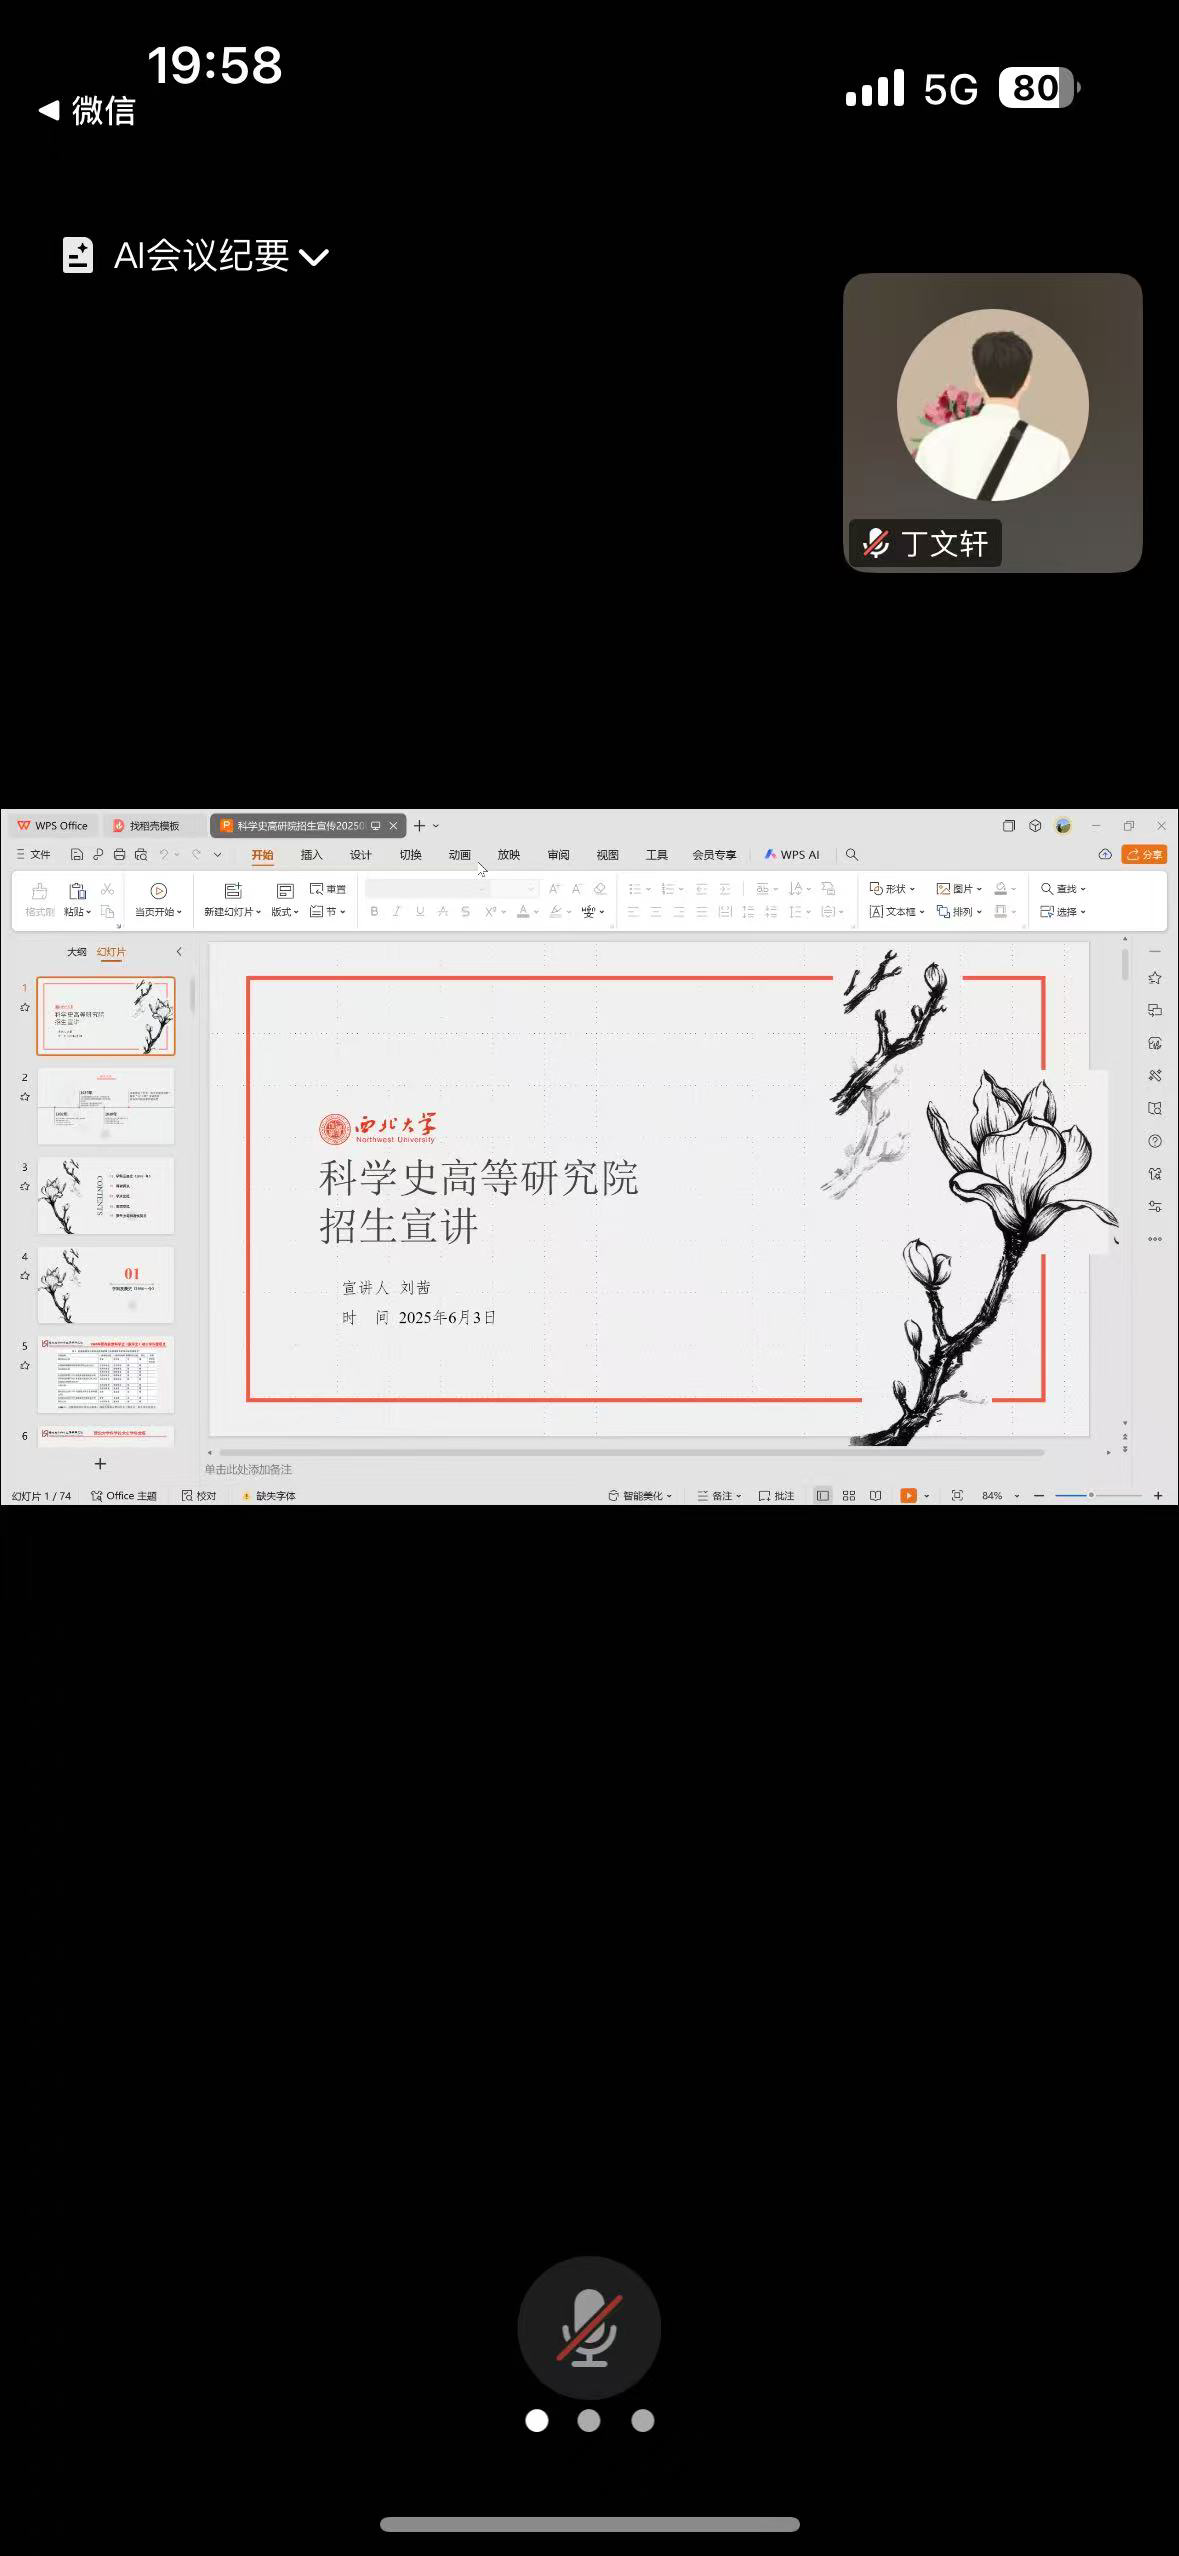The height and width of the screenshot is (2556, 1179).
Task: Add a new tab with plus icon
Action: tap(420, 826)
